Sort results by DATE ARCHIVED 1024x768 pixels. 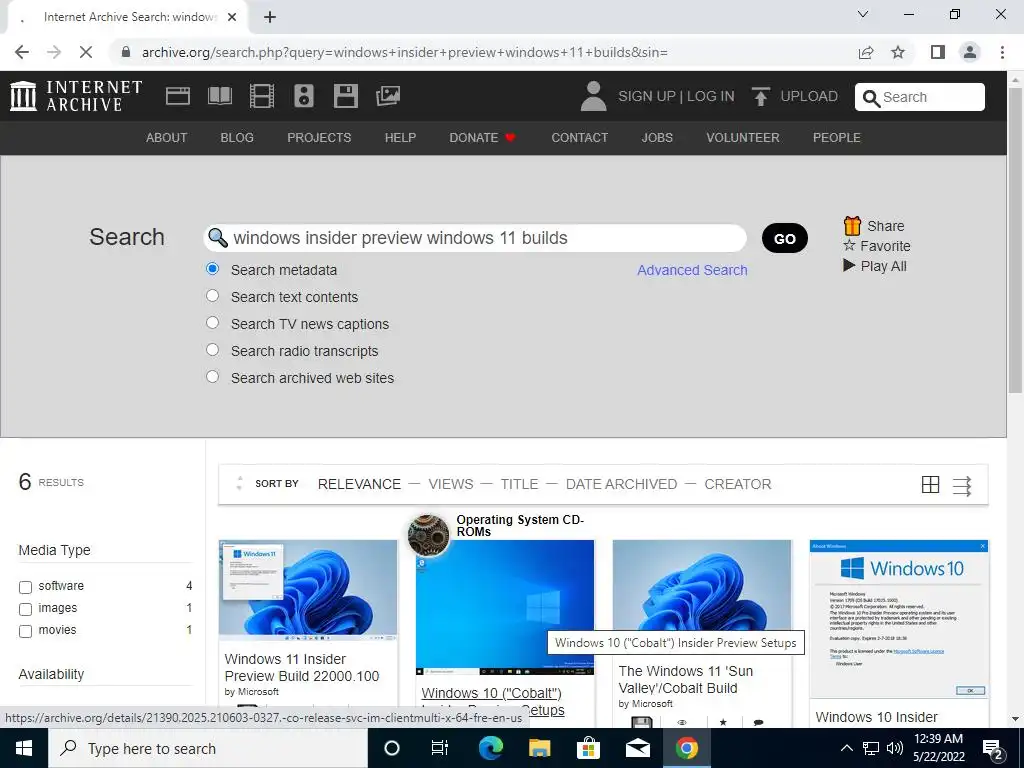coord(621,484)
